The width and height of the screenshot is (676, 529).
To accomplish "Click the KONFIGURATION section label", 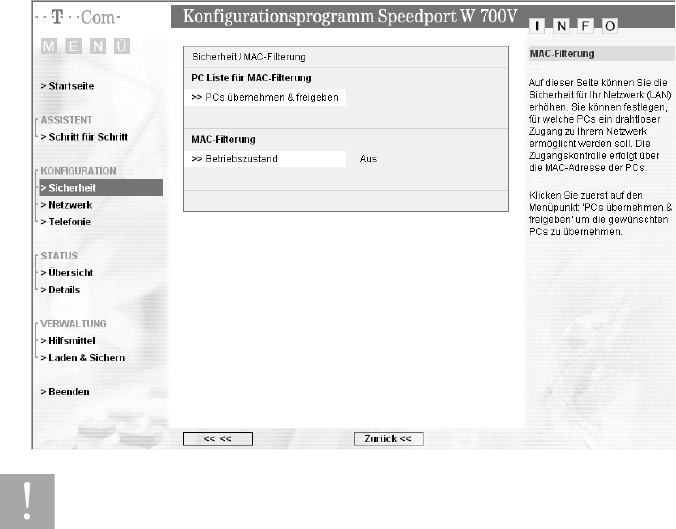I will coord(78,171).
